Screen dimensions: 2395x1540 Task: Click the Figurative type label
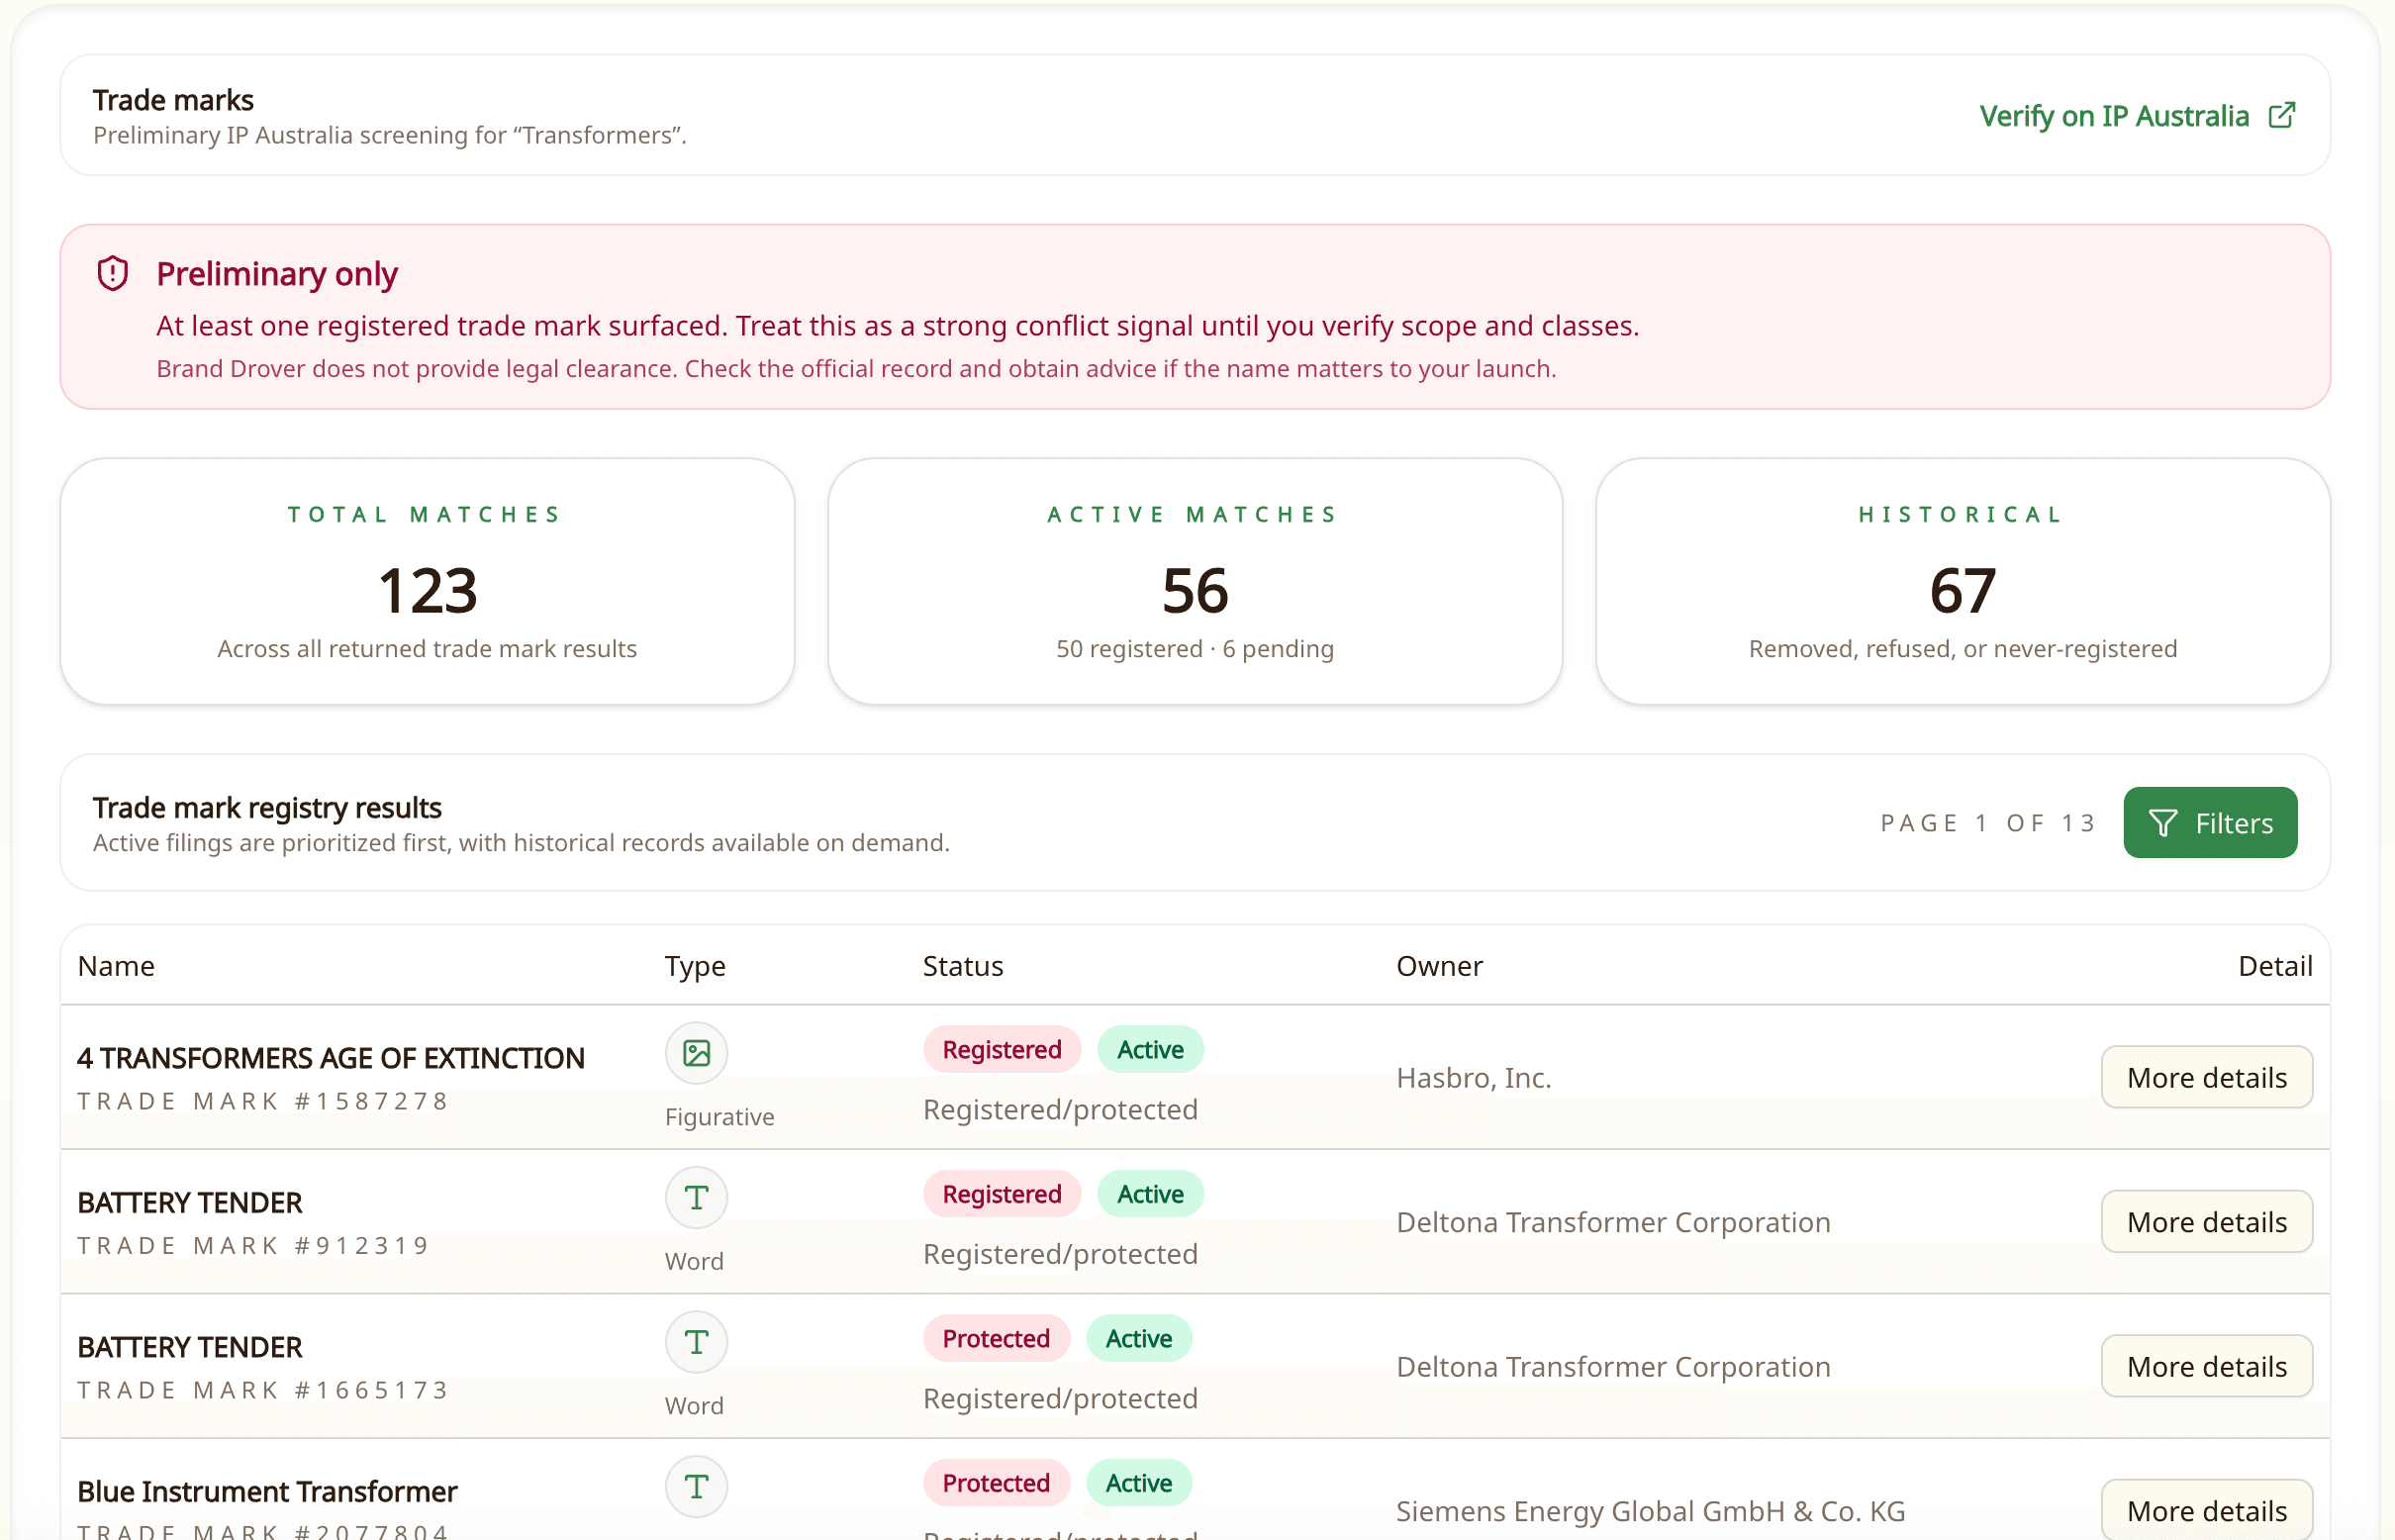tap(719, 1117)
